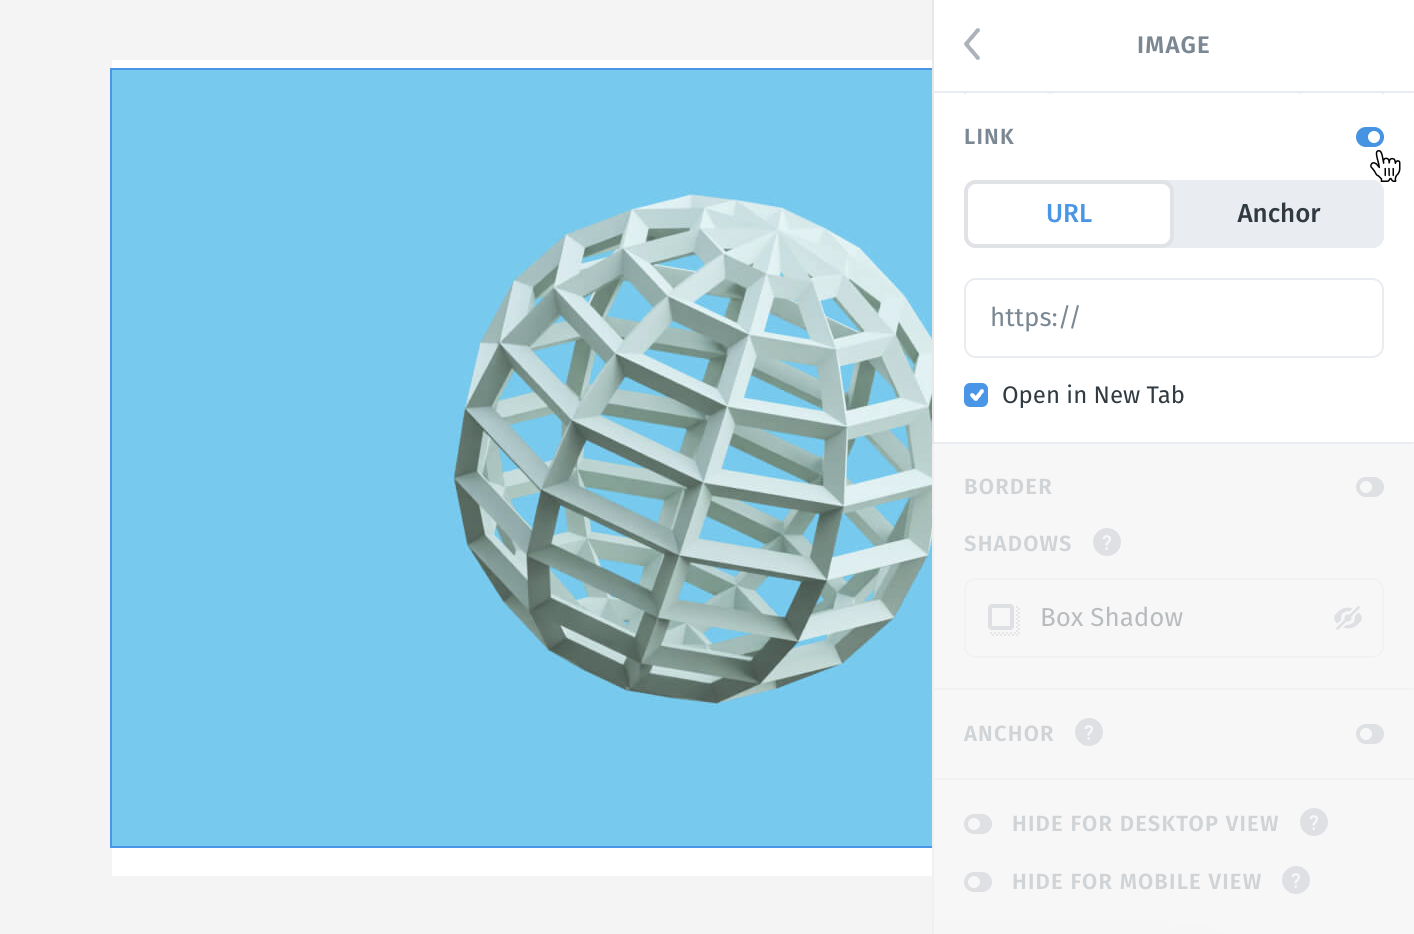Click the IMAGE panel title
Screen dimensions: 1414x934
click(x=1173, y=45)
